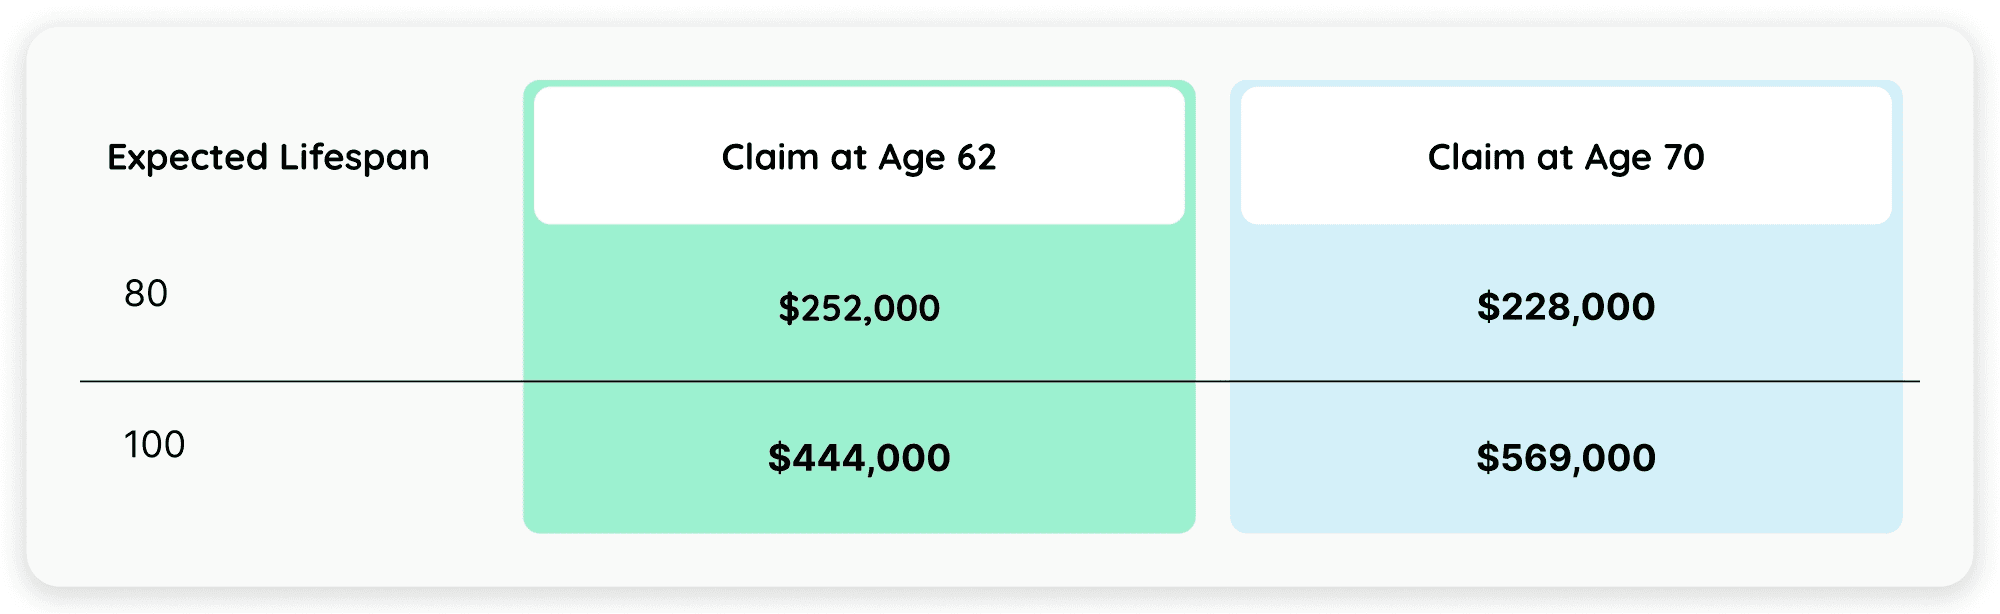
Task: Click the Claim at Age 70 header box
Action: tap(1566, 155)
